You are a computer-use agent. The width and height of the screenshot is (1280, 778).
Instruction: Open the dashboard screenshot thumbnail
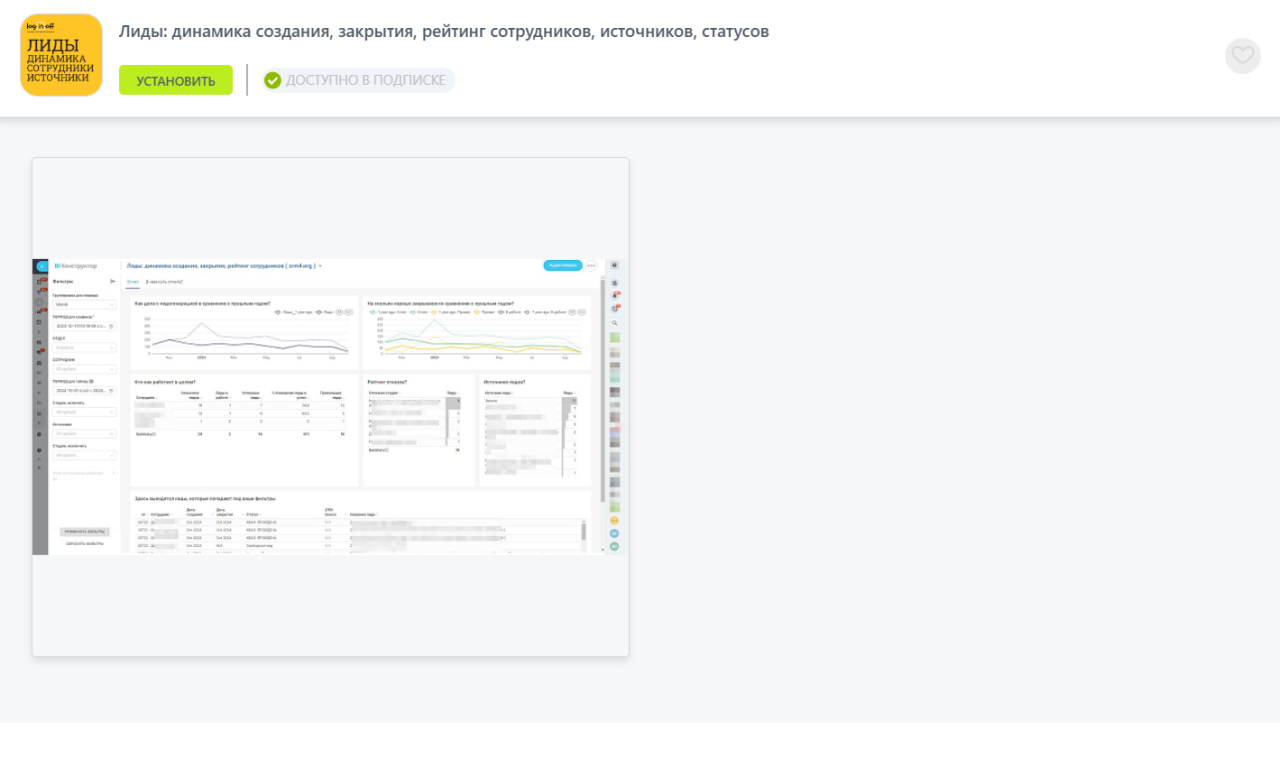[x=331, y=407]
